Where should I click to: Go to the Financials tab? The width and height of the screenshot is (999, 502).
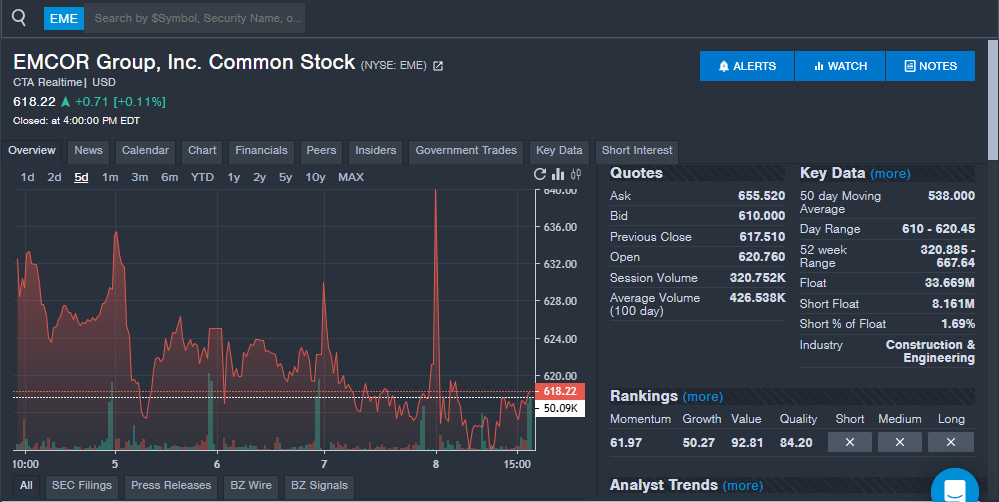click(261, 150)
